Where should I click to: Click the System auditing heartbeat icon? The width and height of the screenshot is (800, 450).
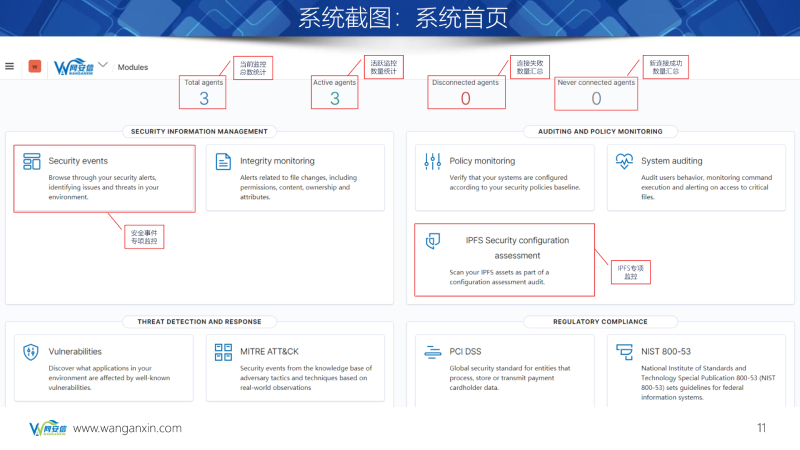625,161
